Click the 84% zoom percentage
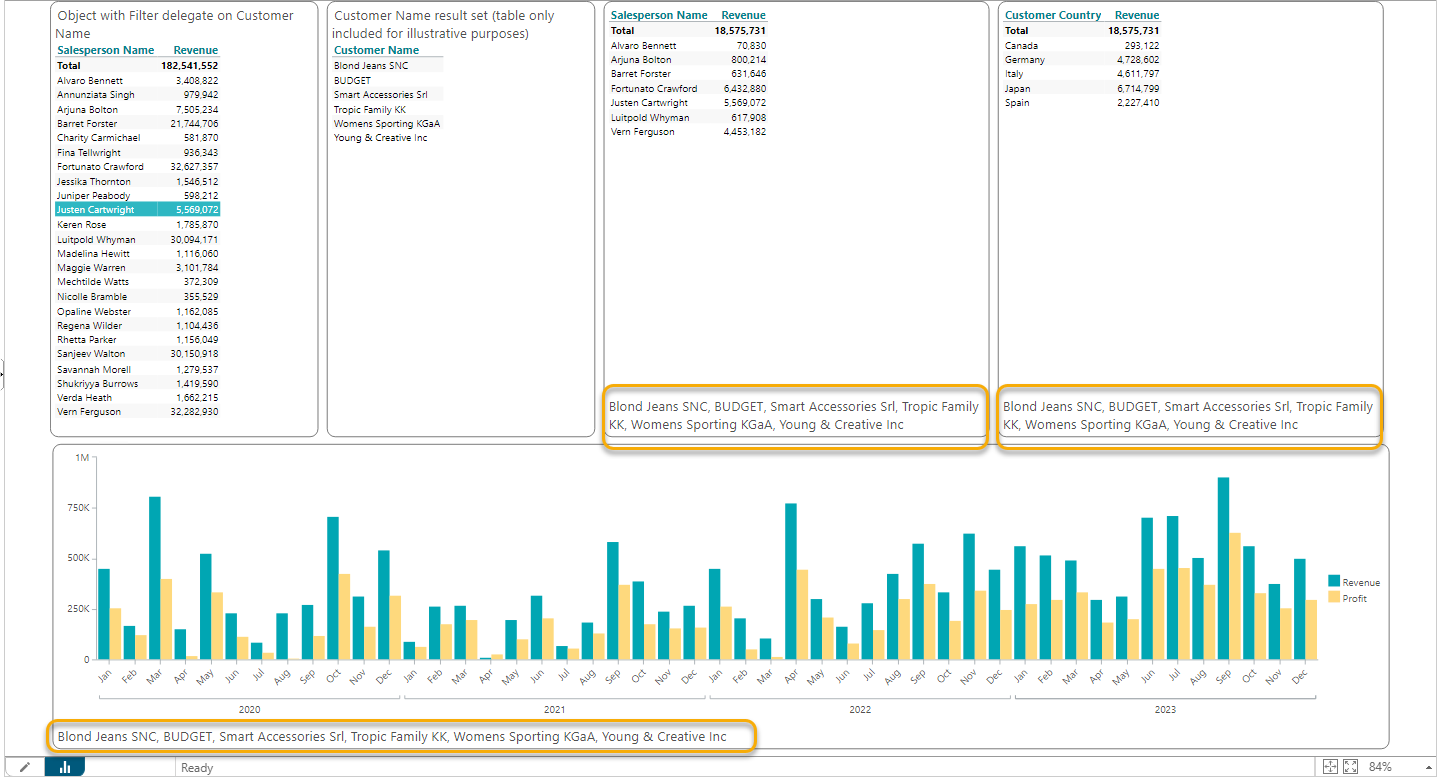This screenshot has height=780, width=1440. (1381, 767)
